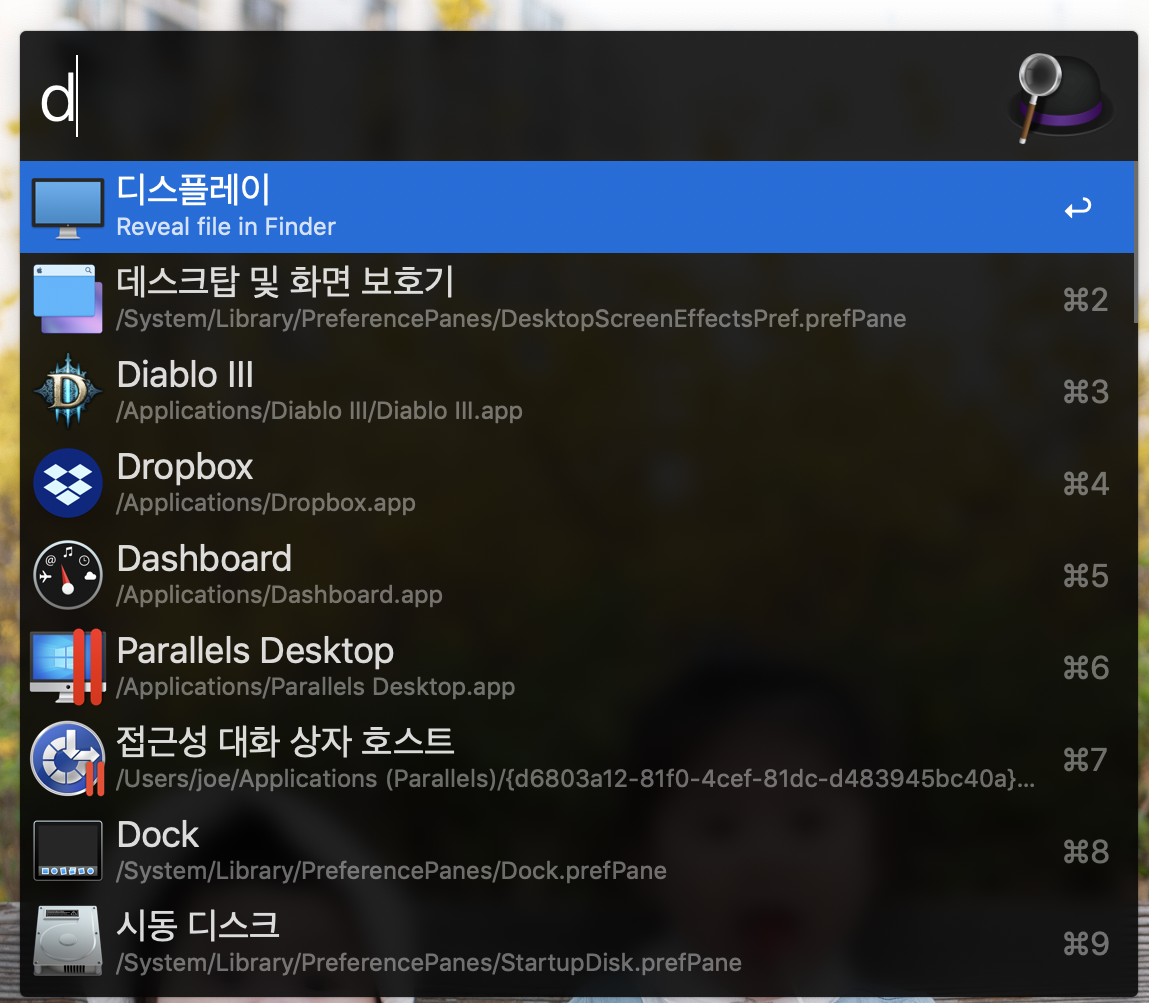Screen dimensions: 1149x1003
Task: Click the Dropbox app icon
Action: [67, 483]
